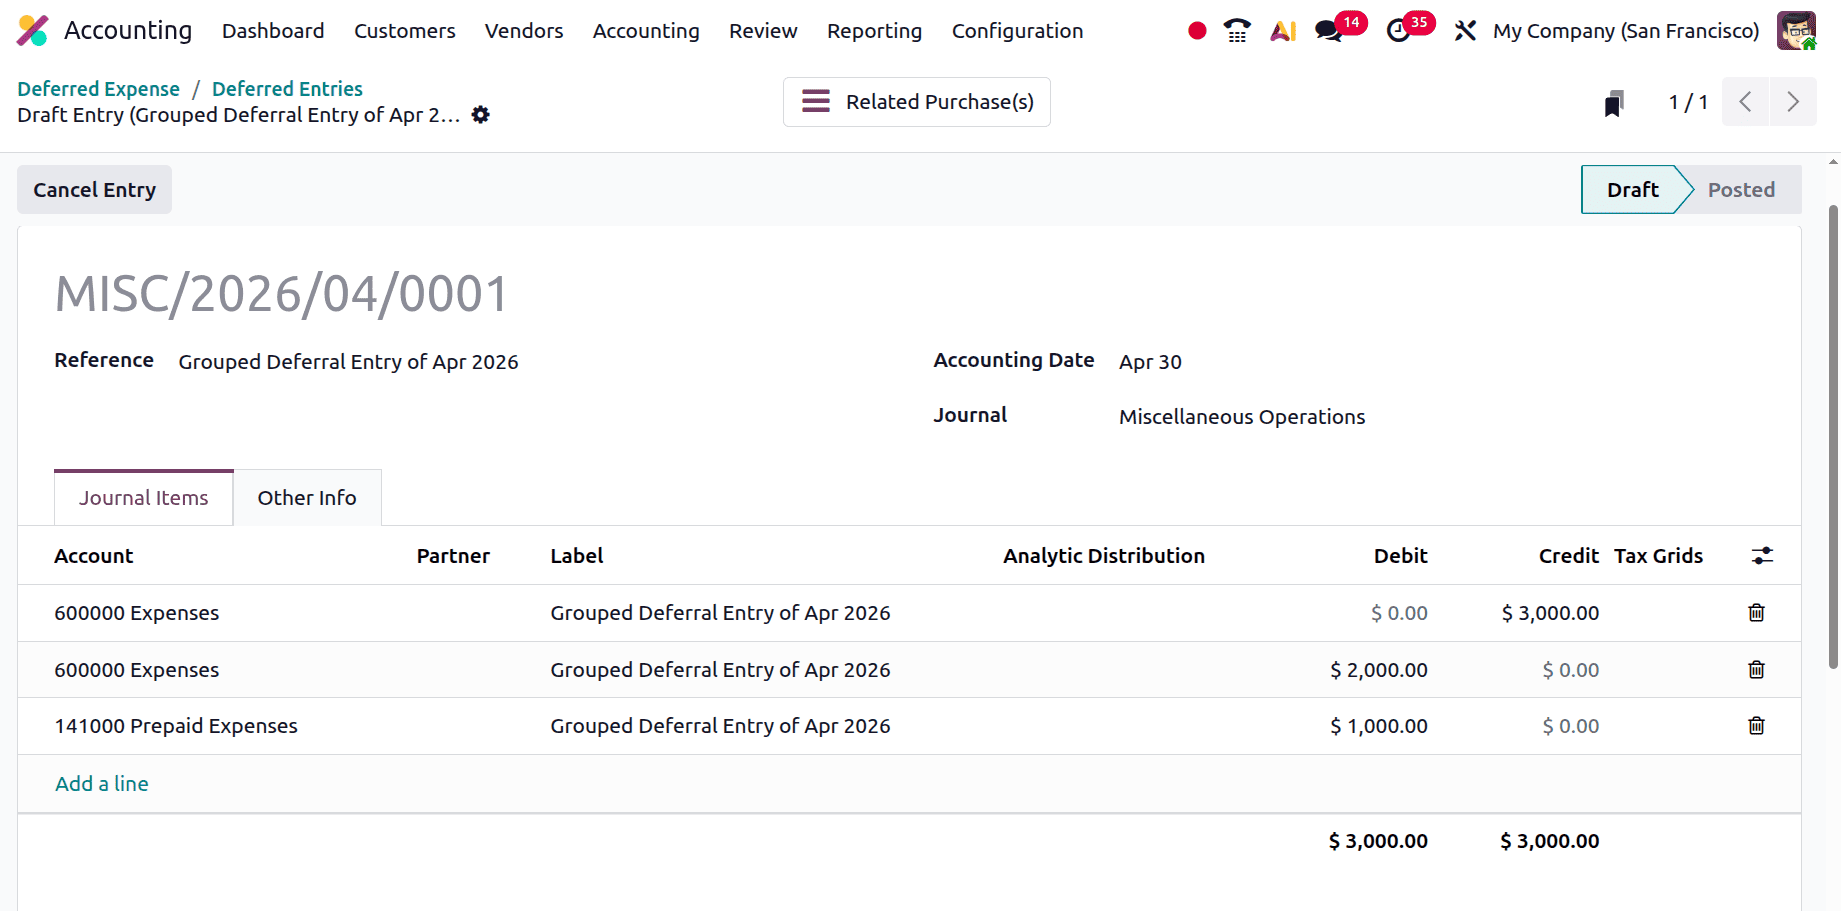
Task: Click the $ 2,000.00 debit cell
Action: click(x=1378, y=670)
